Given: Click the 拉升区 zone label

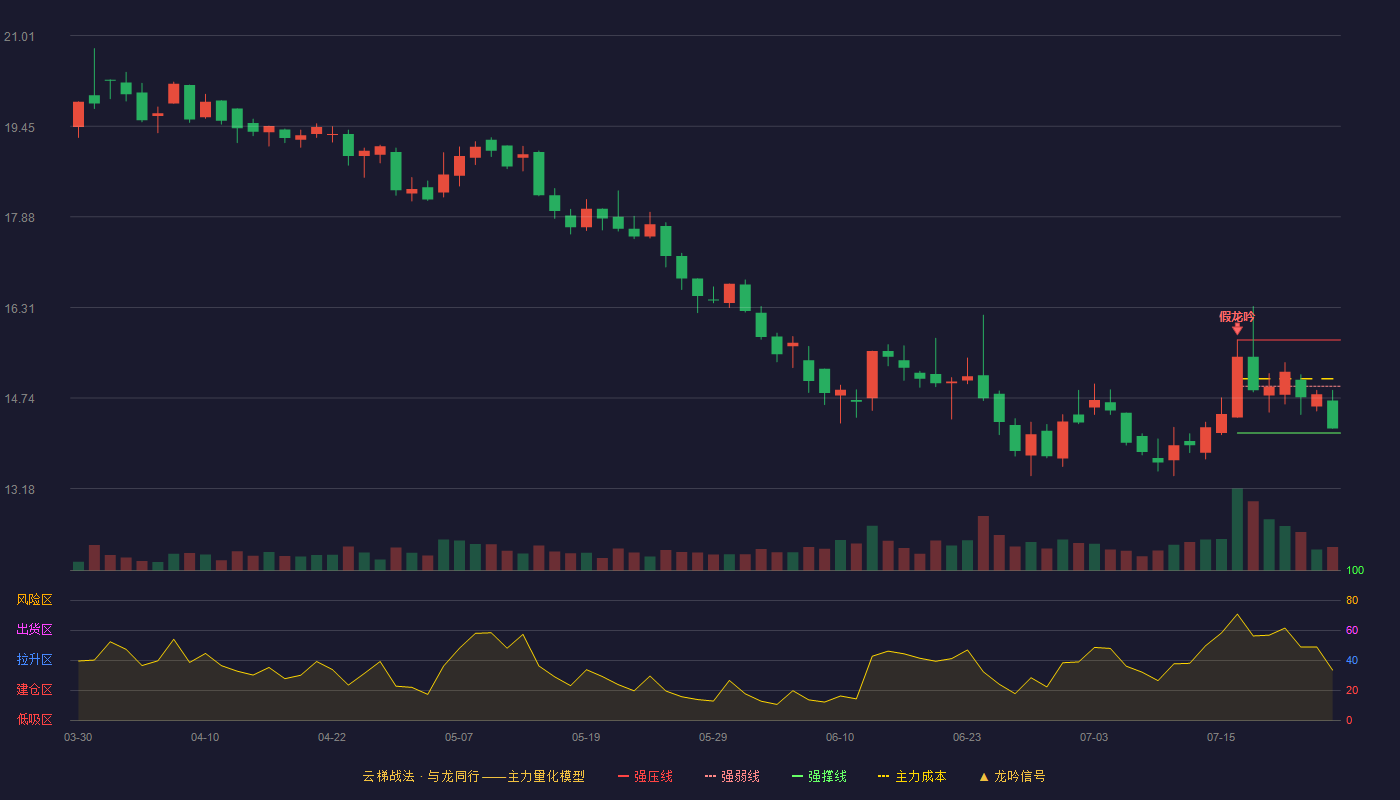Looking at the screenshot, I should (x=34, y=660).
